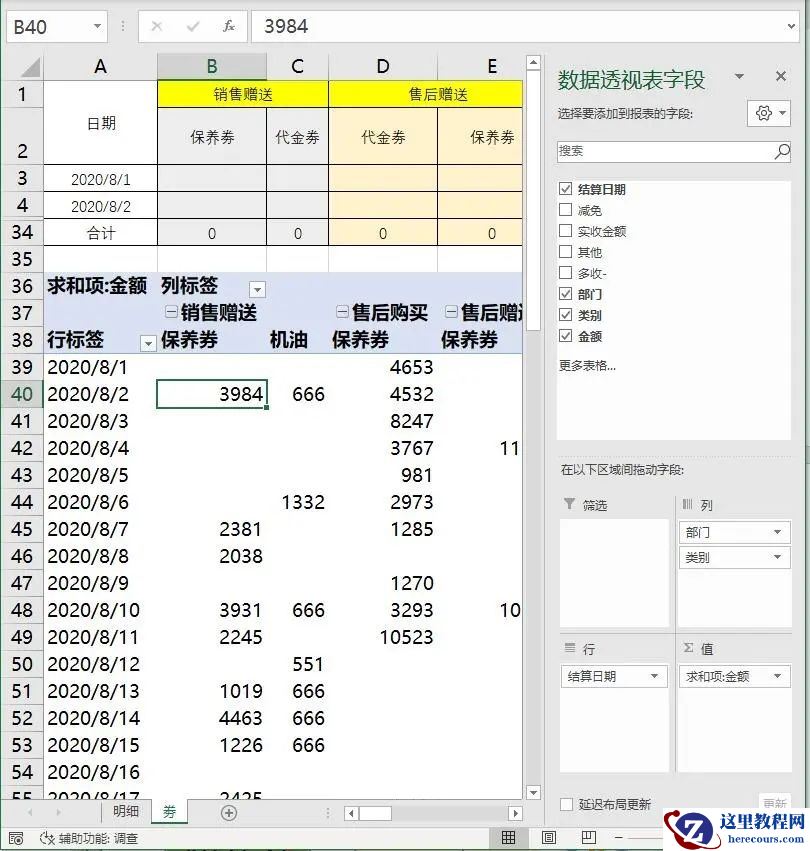Screen dimensions: 810x851
Task: Select cell with value 4463
Action: (x=212, y=718)
